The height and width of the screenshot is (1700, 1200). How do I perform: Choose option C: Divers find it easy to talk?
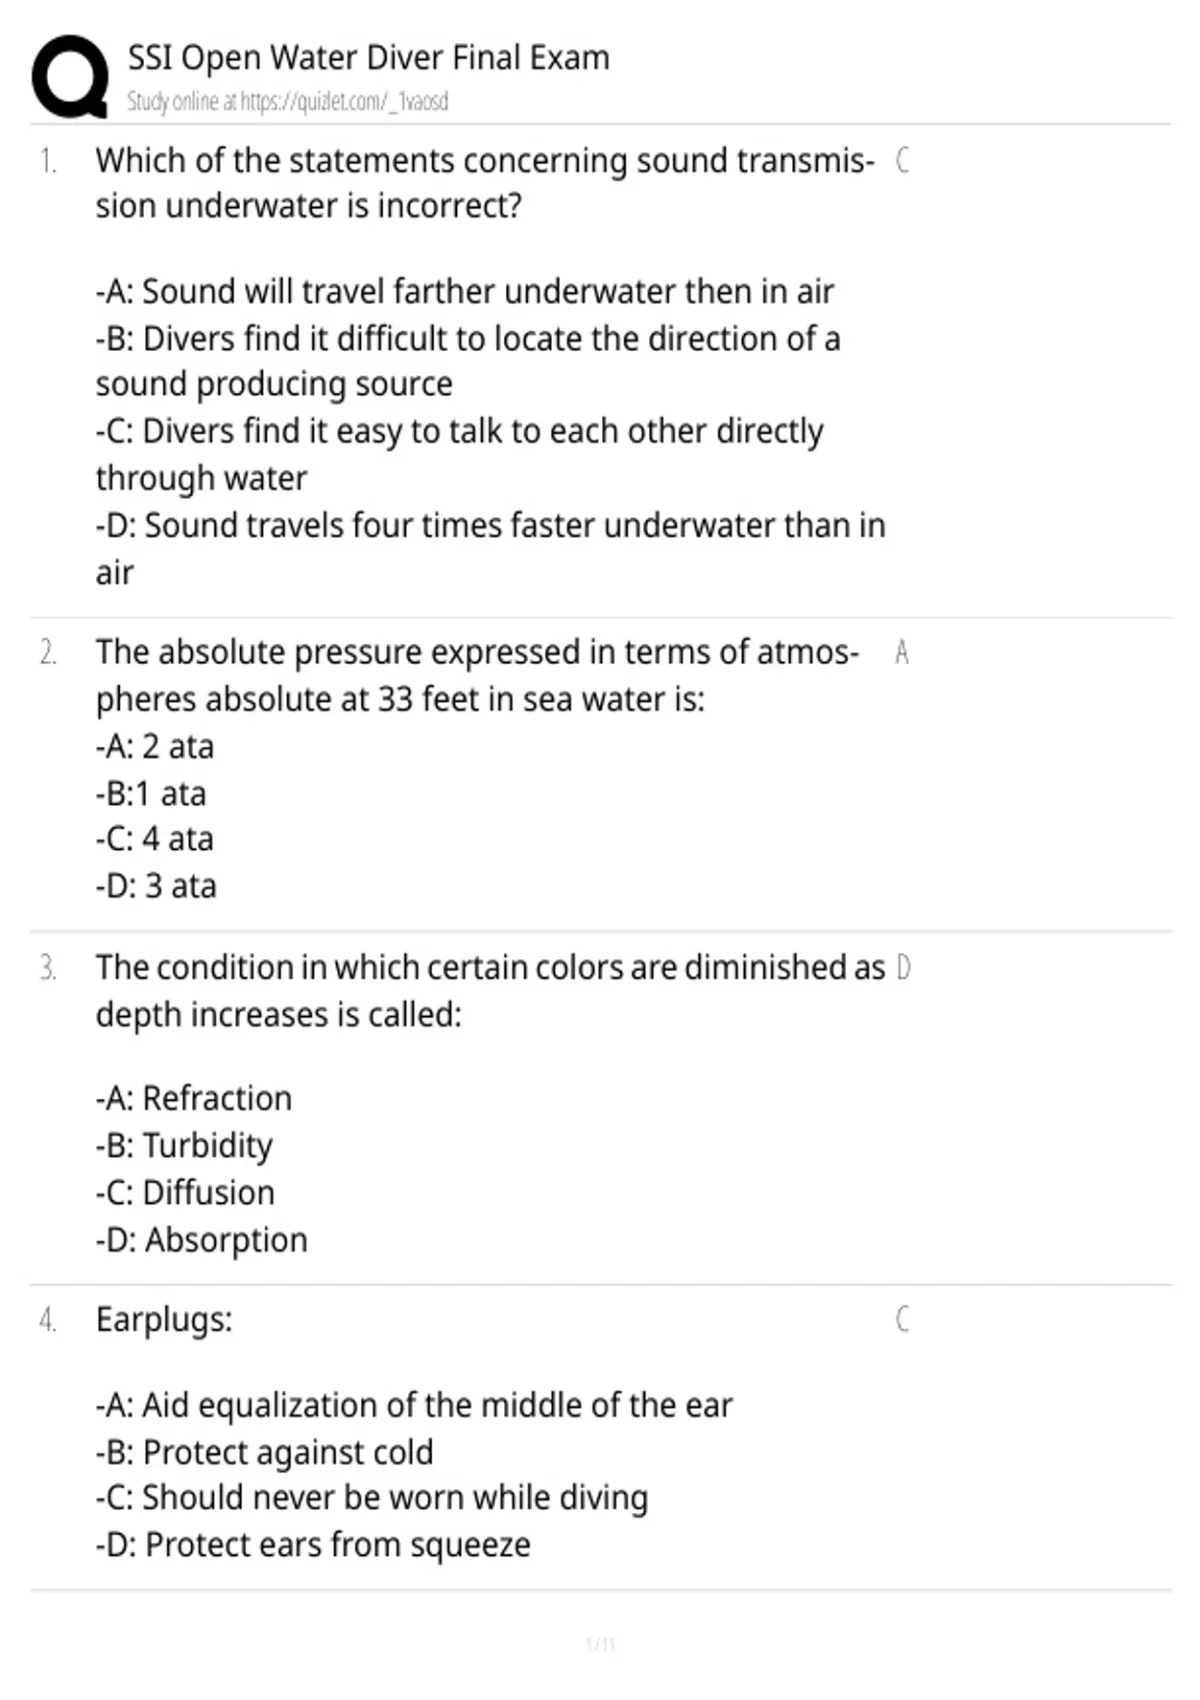tap(460, 454)
